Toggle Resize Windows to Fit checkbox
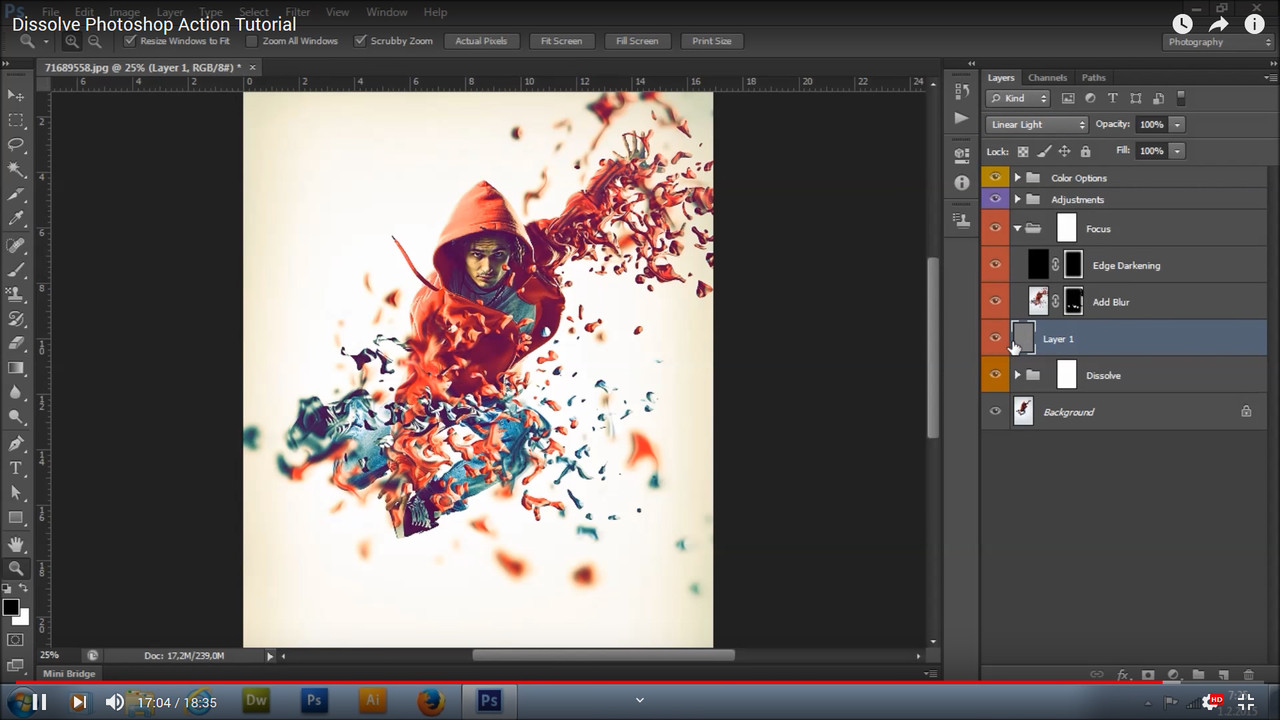Viewport: 1280px width, 720px height. click(x=130, y=41)
